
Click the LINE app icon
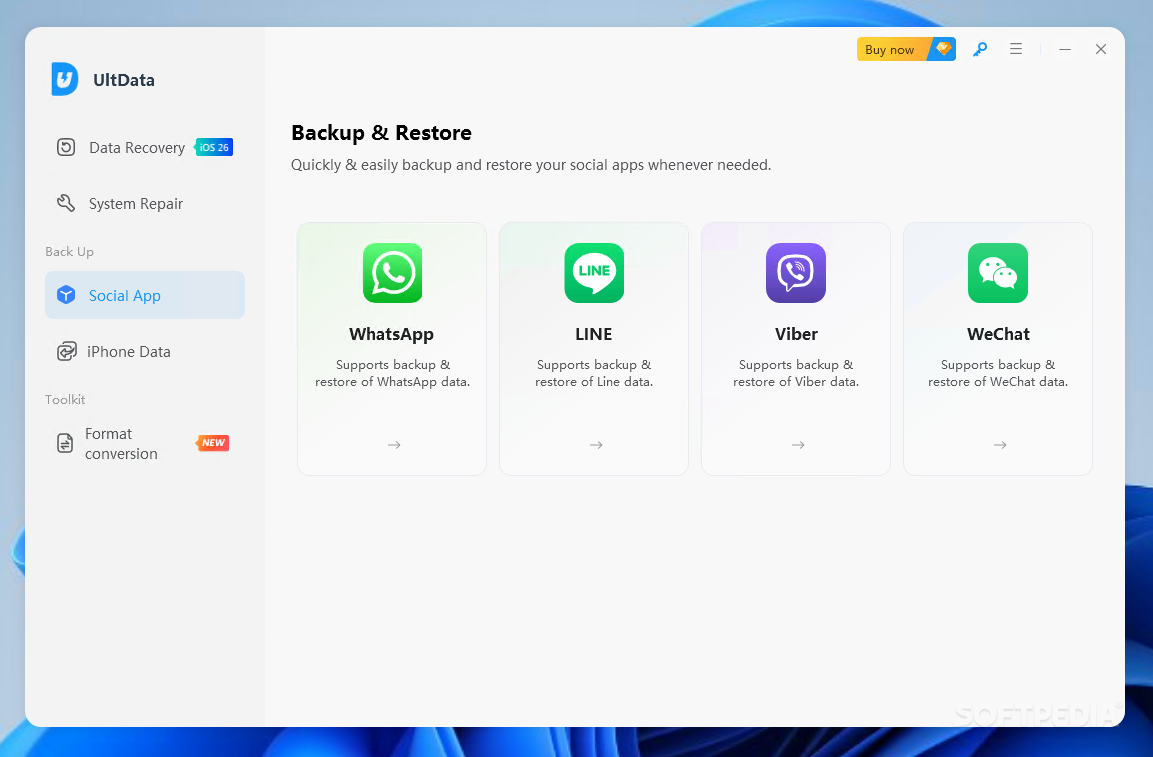[x=594, y=273]
